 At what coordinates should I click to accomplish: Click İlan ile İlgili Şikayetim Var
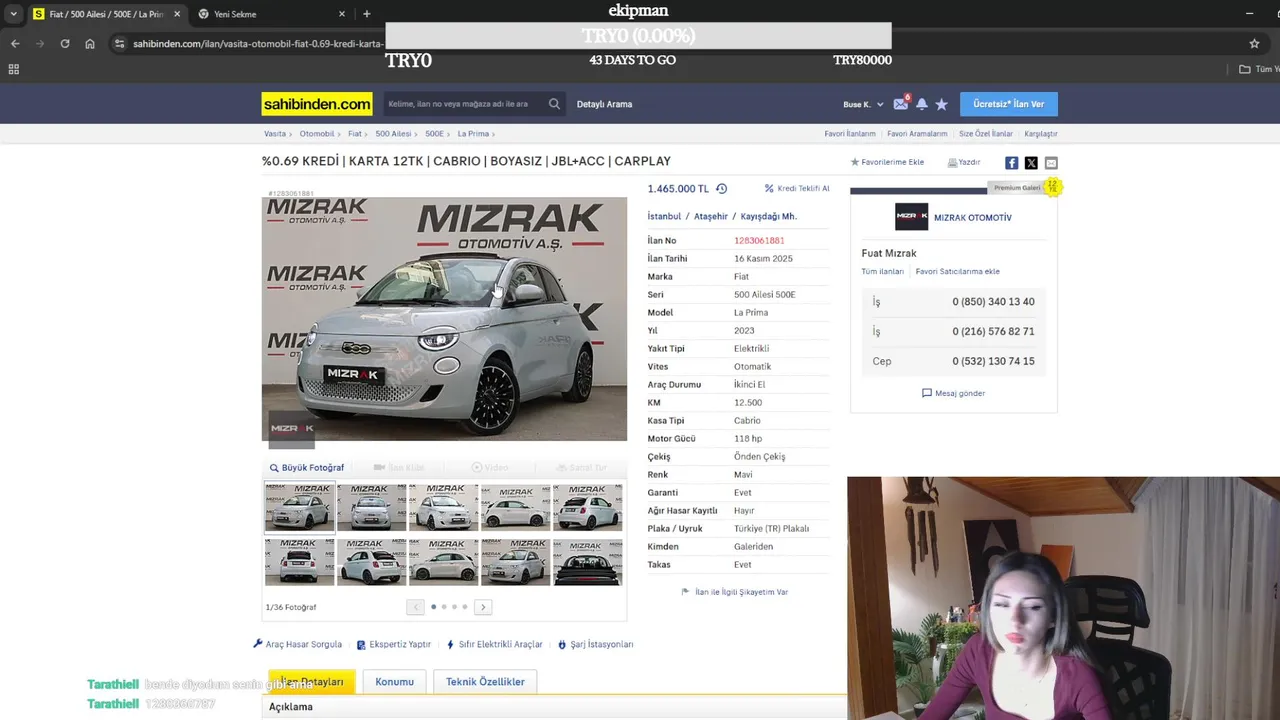pos(735,592)
